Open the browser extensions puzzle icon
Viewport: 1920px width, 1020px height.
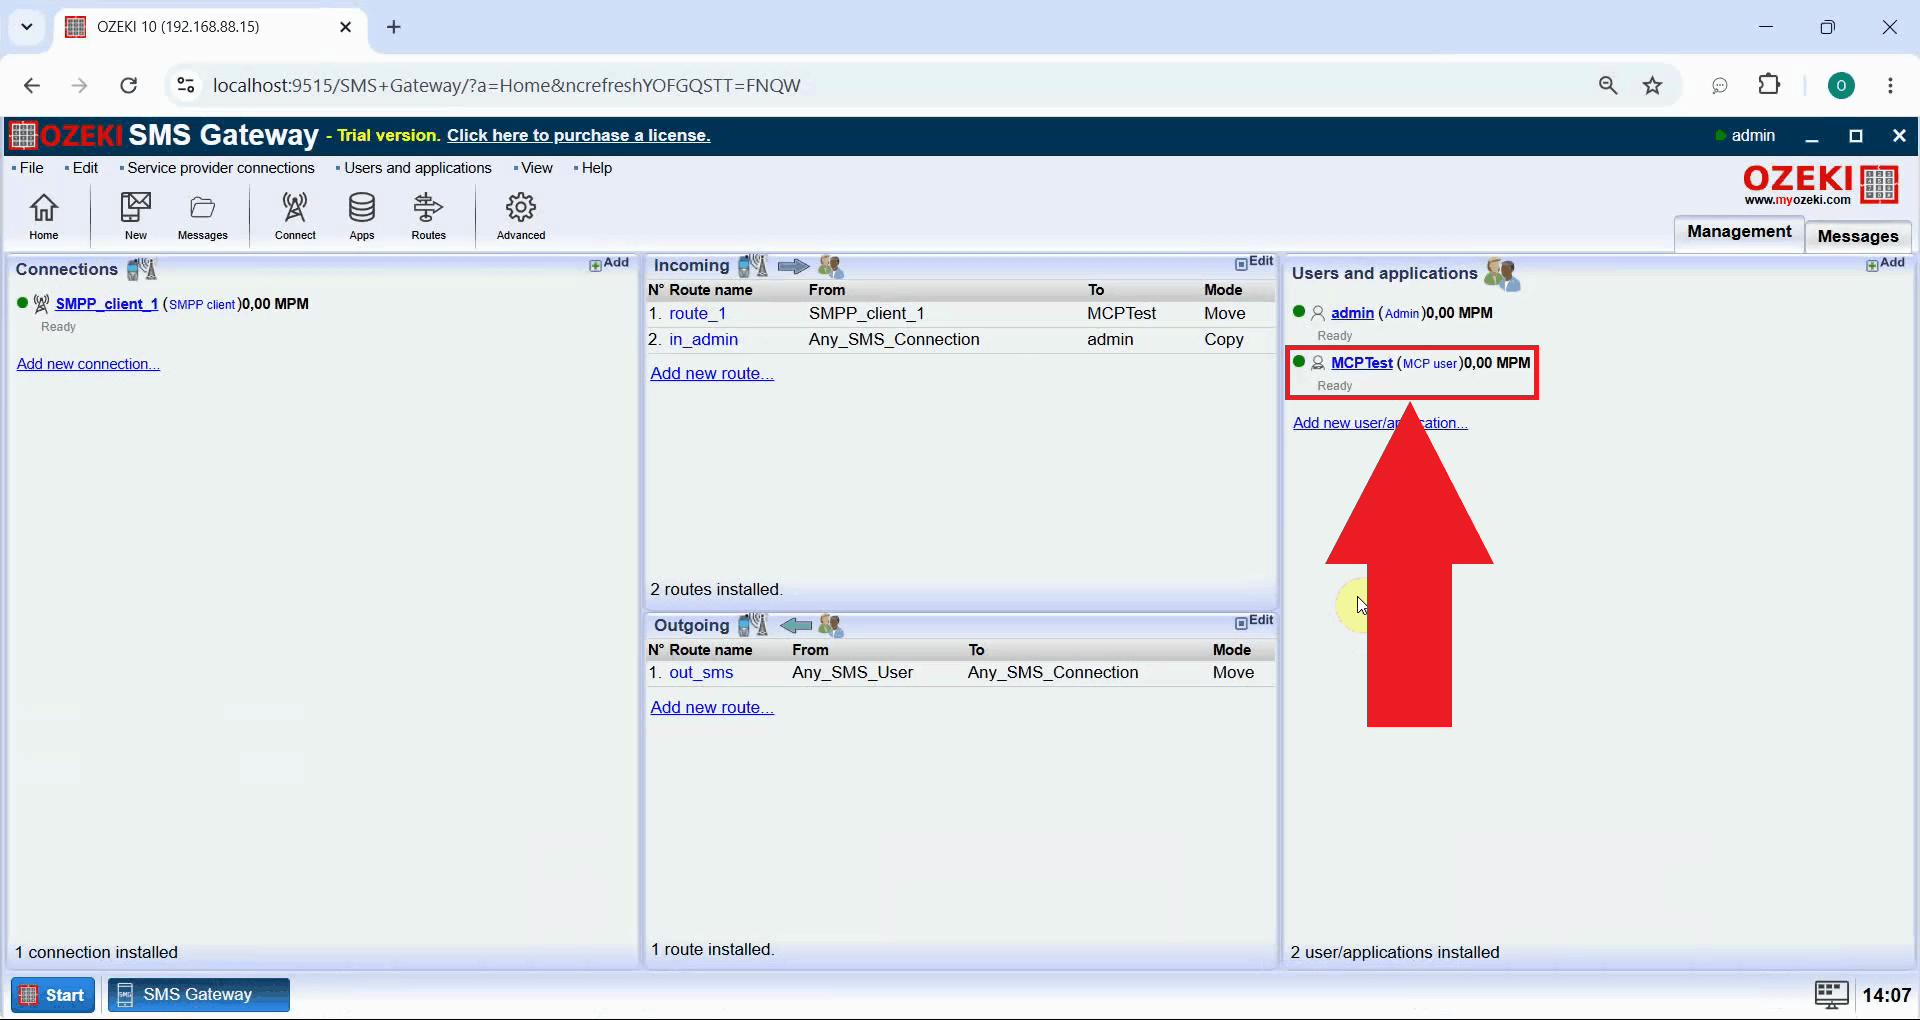[x=1769, y=85]
